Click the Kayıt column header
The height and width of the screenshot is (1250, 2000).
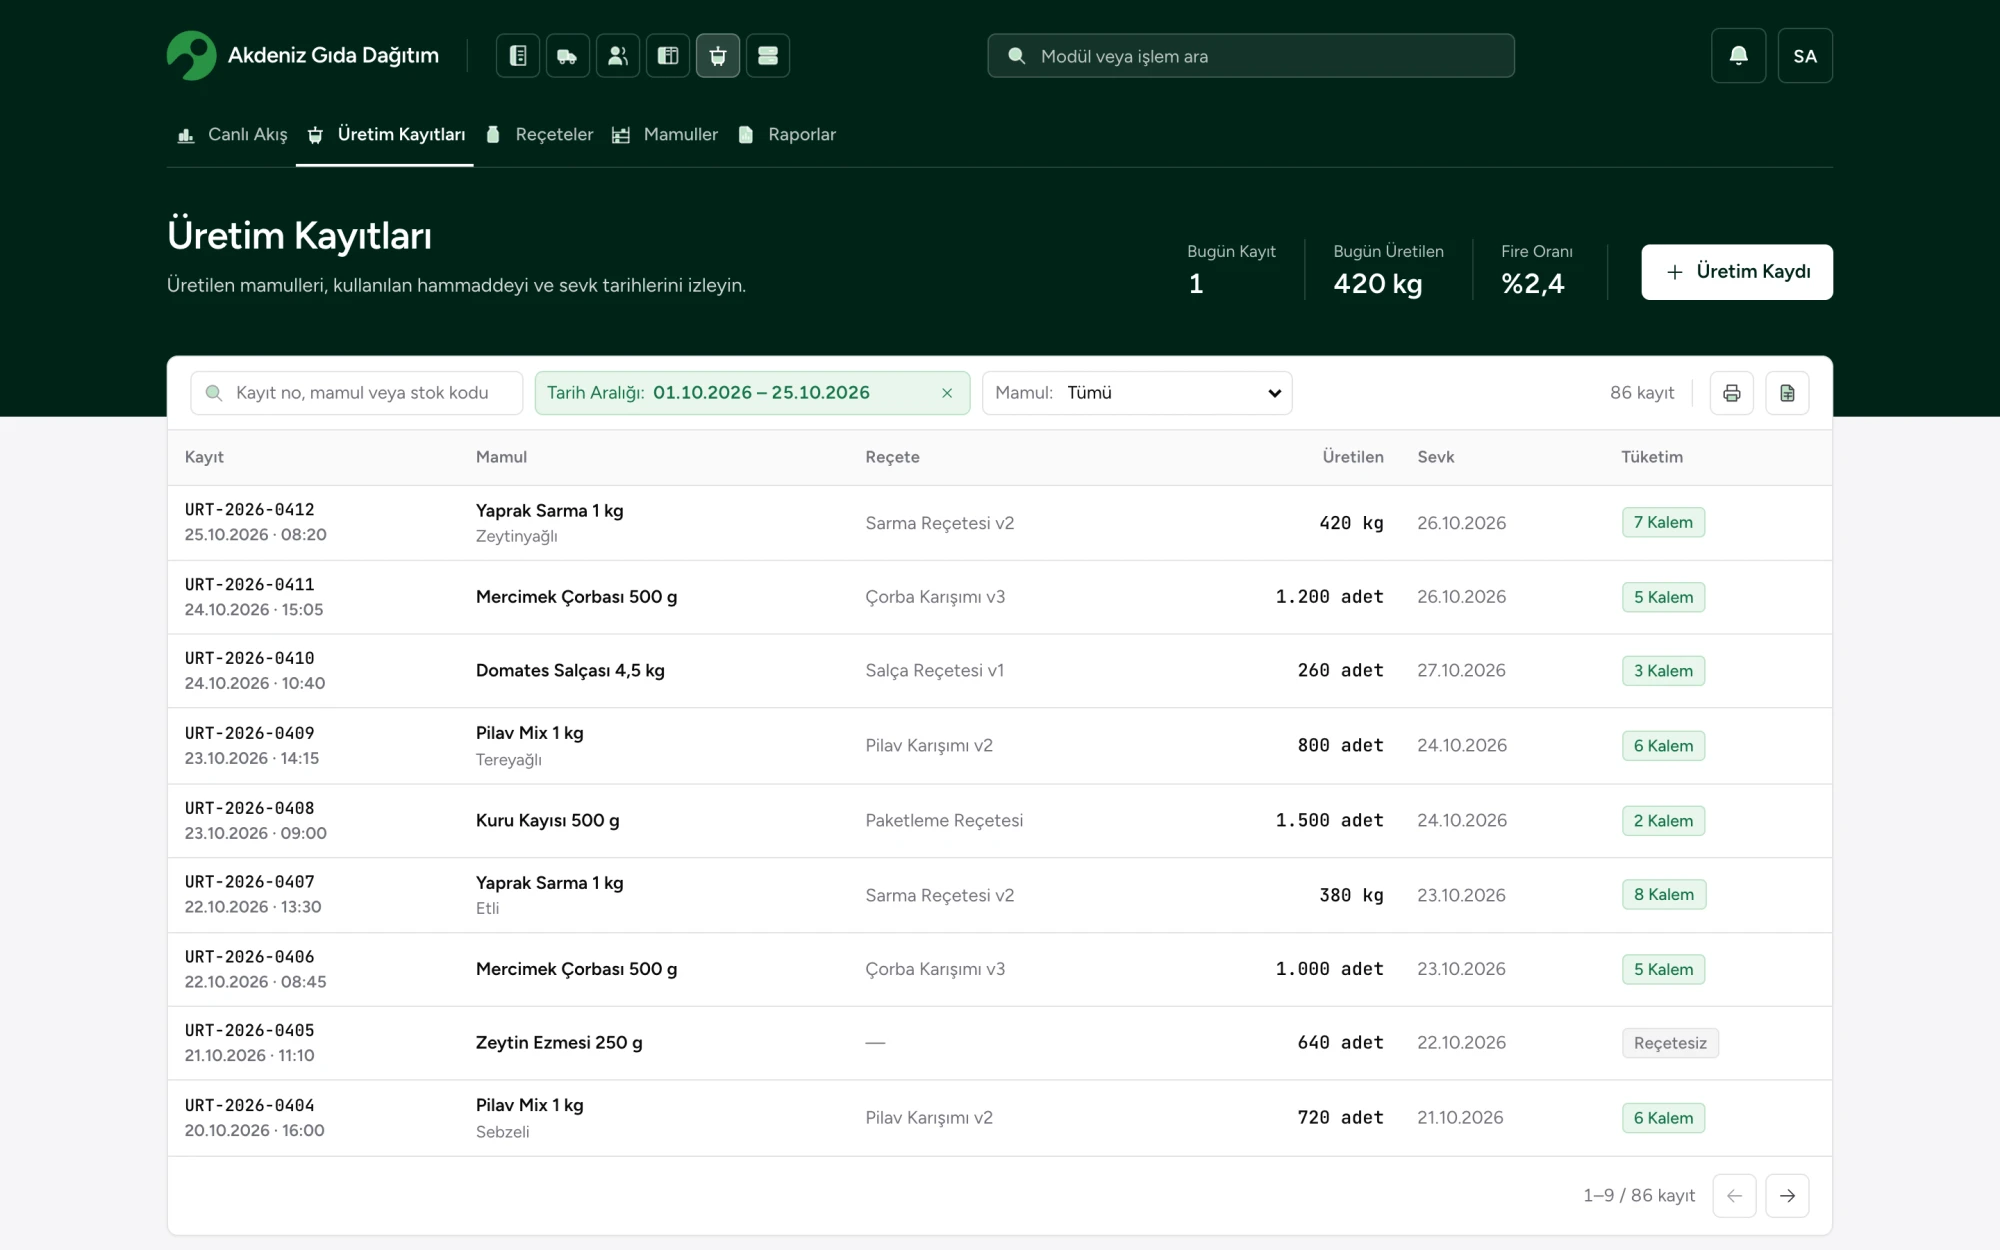[x=204, y=457]
